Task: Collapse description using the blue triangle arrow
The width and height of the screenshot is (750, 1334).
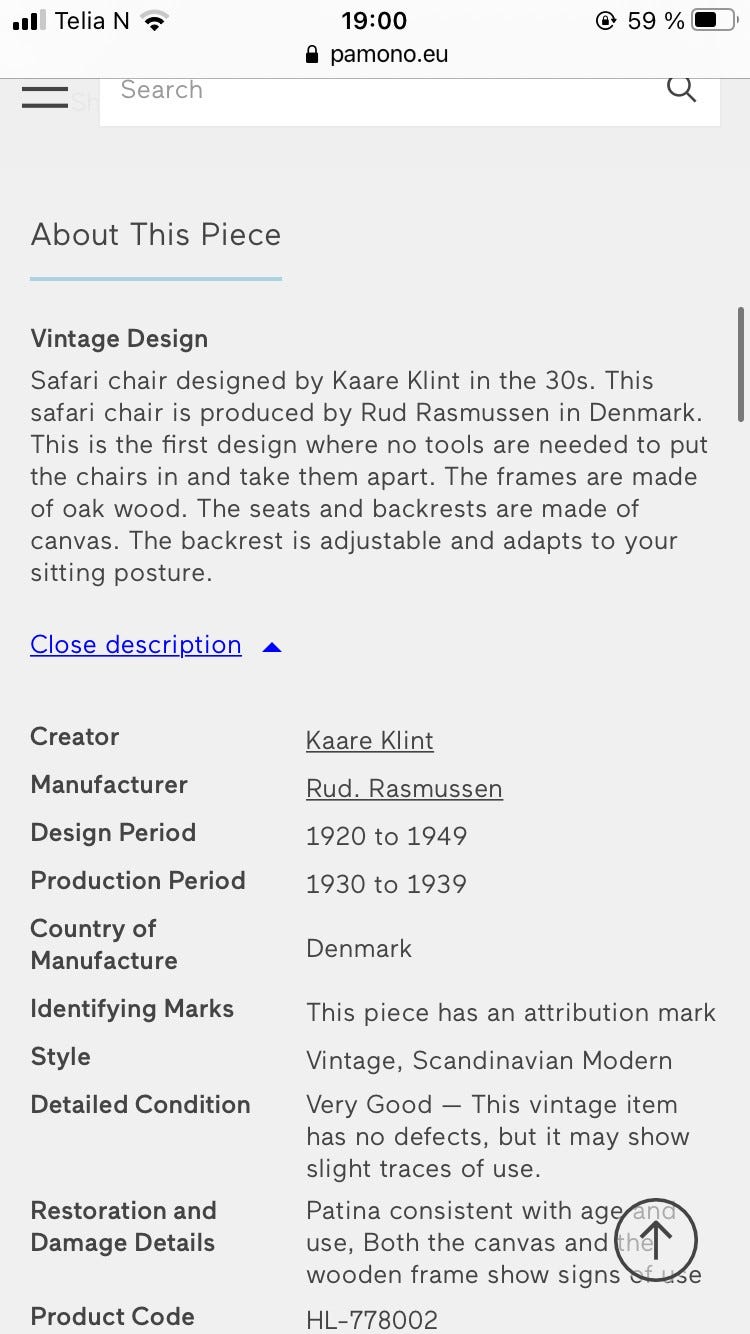Action: click(271, 647)
